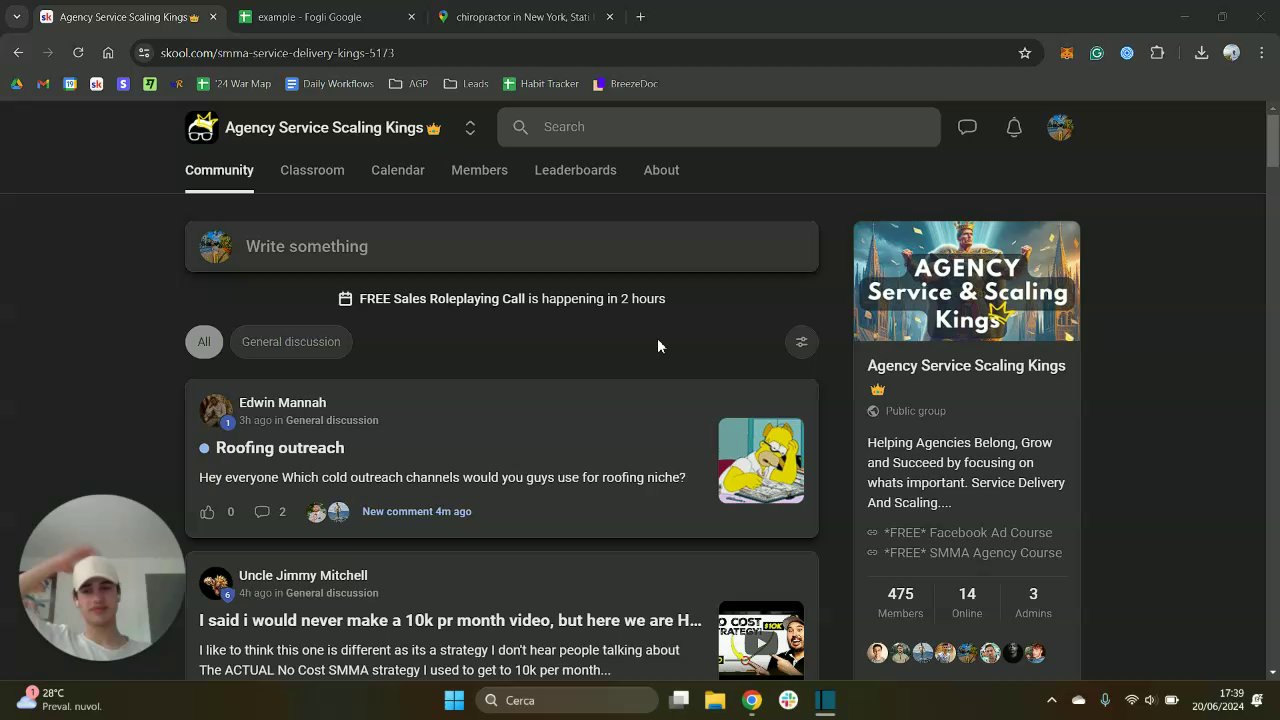This screenshot has height=720, width=1280.
Task: Go to the Classroom tab
Action: pyautogui.click(x=312, y=170)
